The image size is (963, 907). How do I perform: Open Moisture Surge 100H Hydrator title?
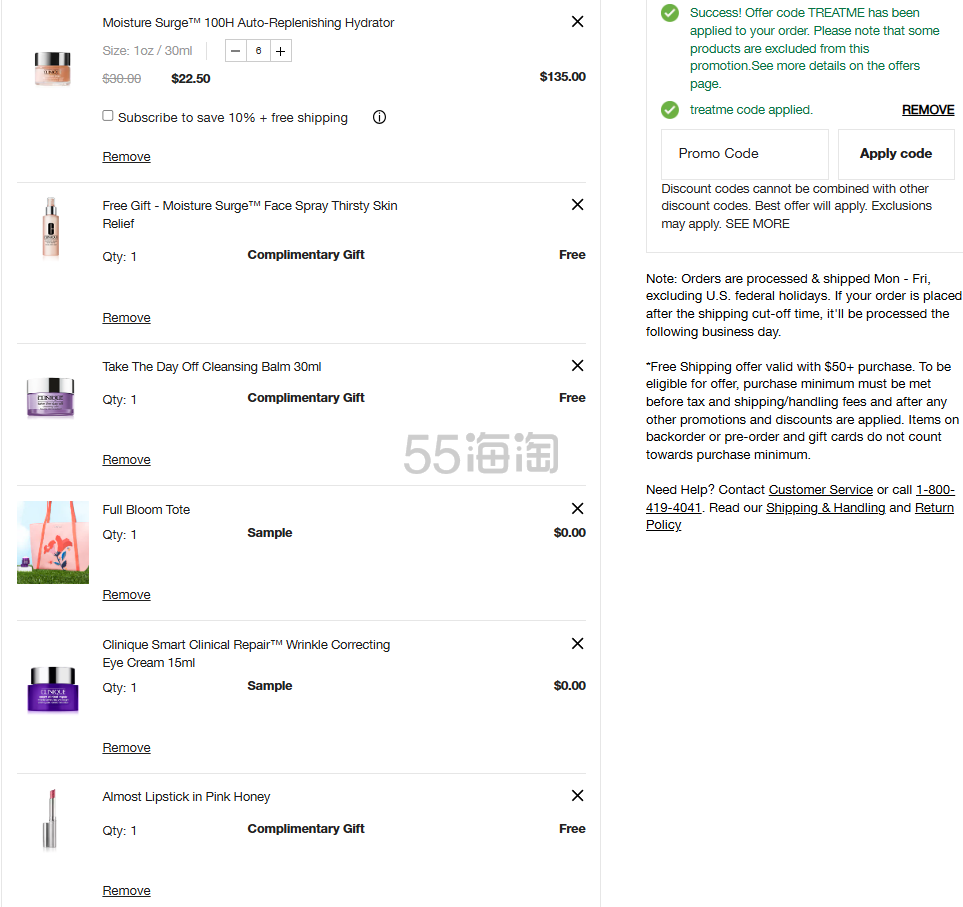(248, 23)
